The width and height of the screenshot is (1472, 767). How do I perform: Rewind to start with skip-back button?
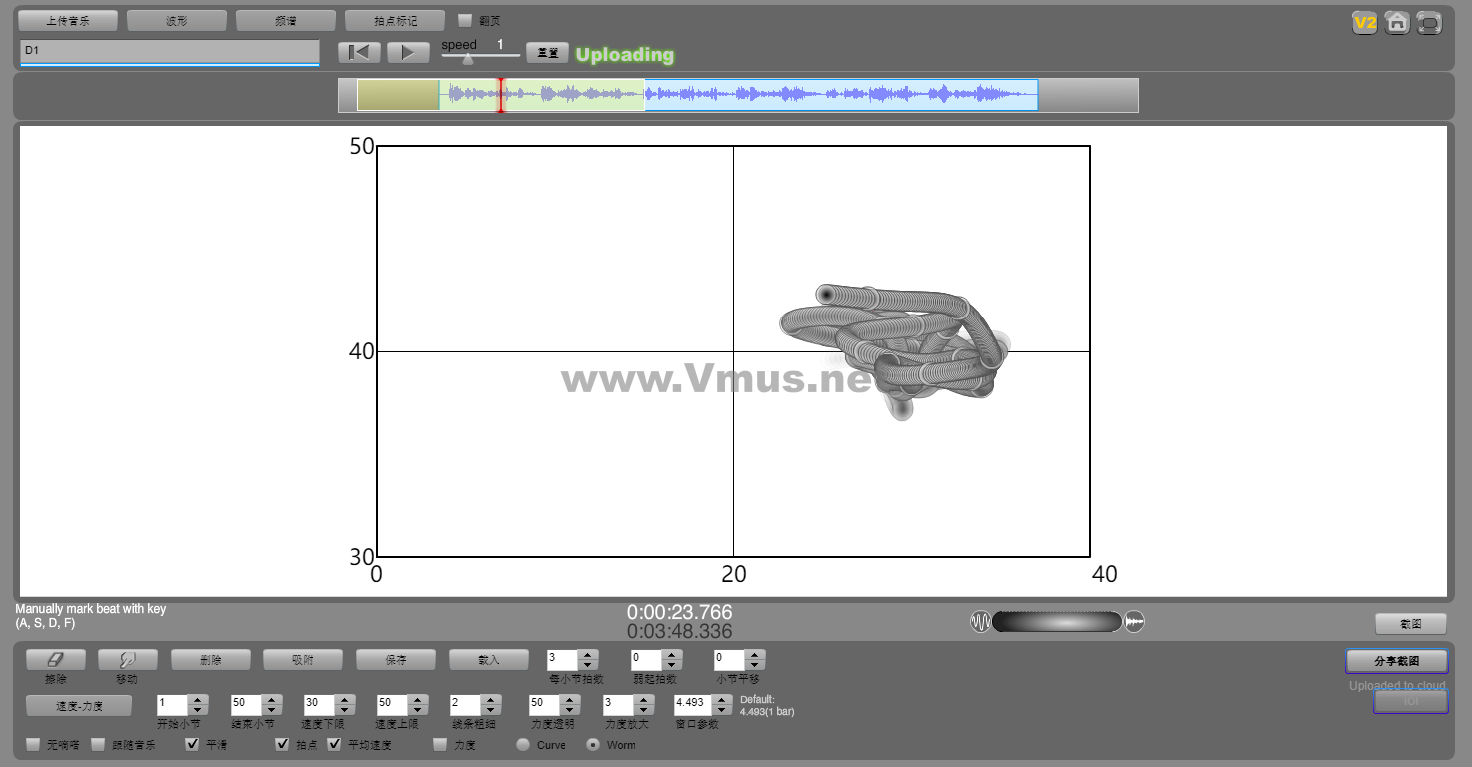[359, 53]
